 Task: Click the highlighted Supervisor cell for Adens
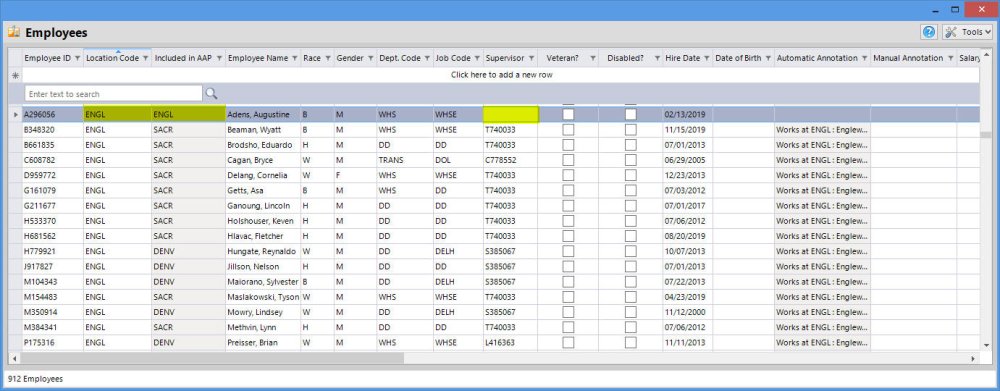511,114
